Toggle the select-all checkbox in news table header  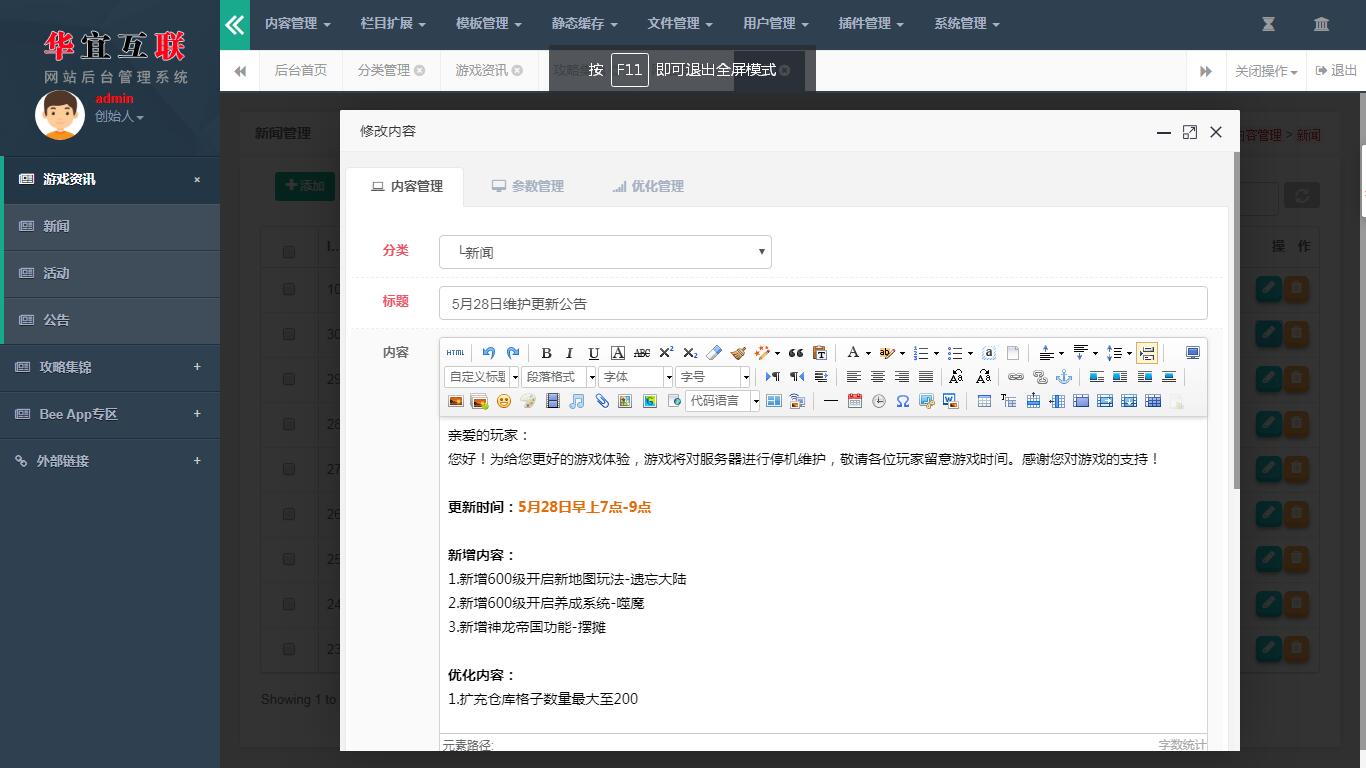[x=289, y=252]
